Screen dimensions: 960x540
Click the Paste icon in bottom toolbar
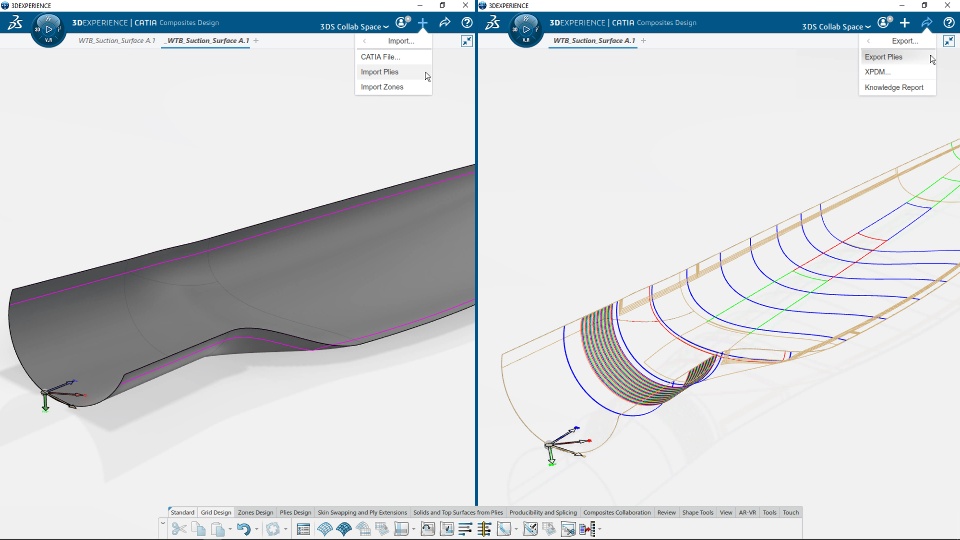217,528
